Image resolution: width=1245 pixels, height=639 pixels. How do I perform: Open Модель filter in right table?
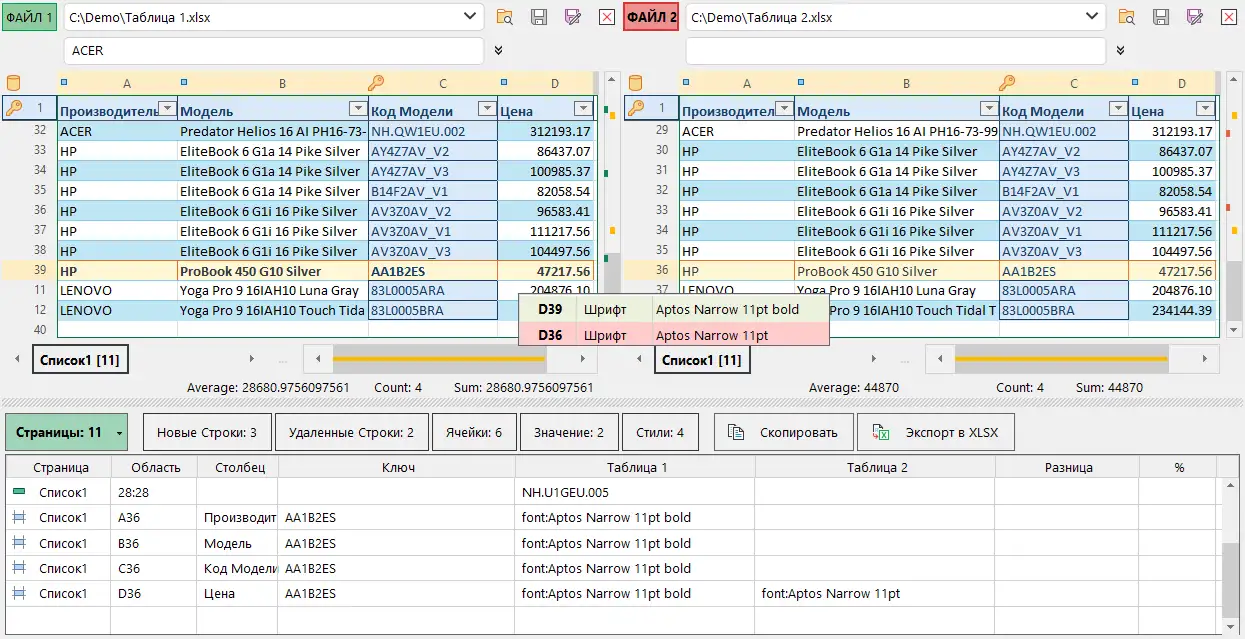[989, 109]
